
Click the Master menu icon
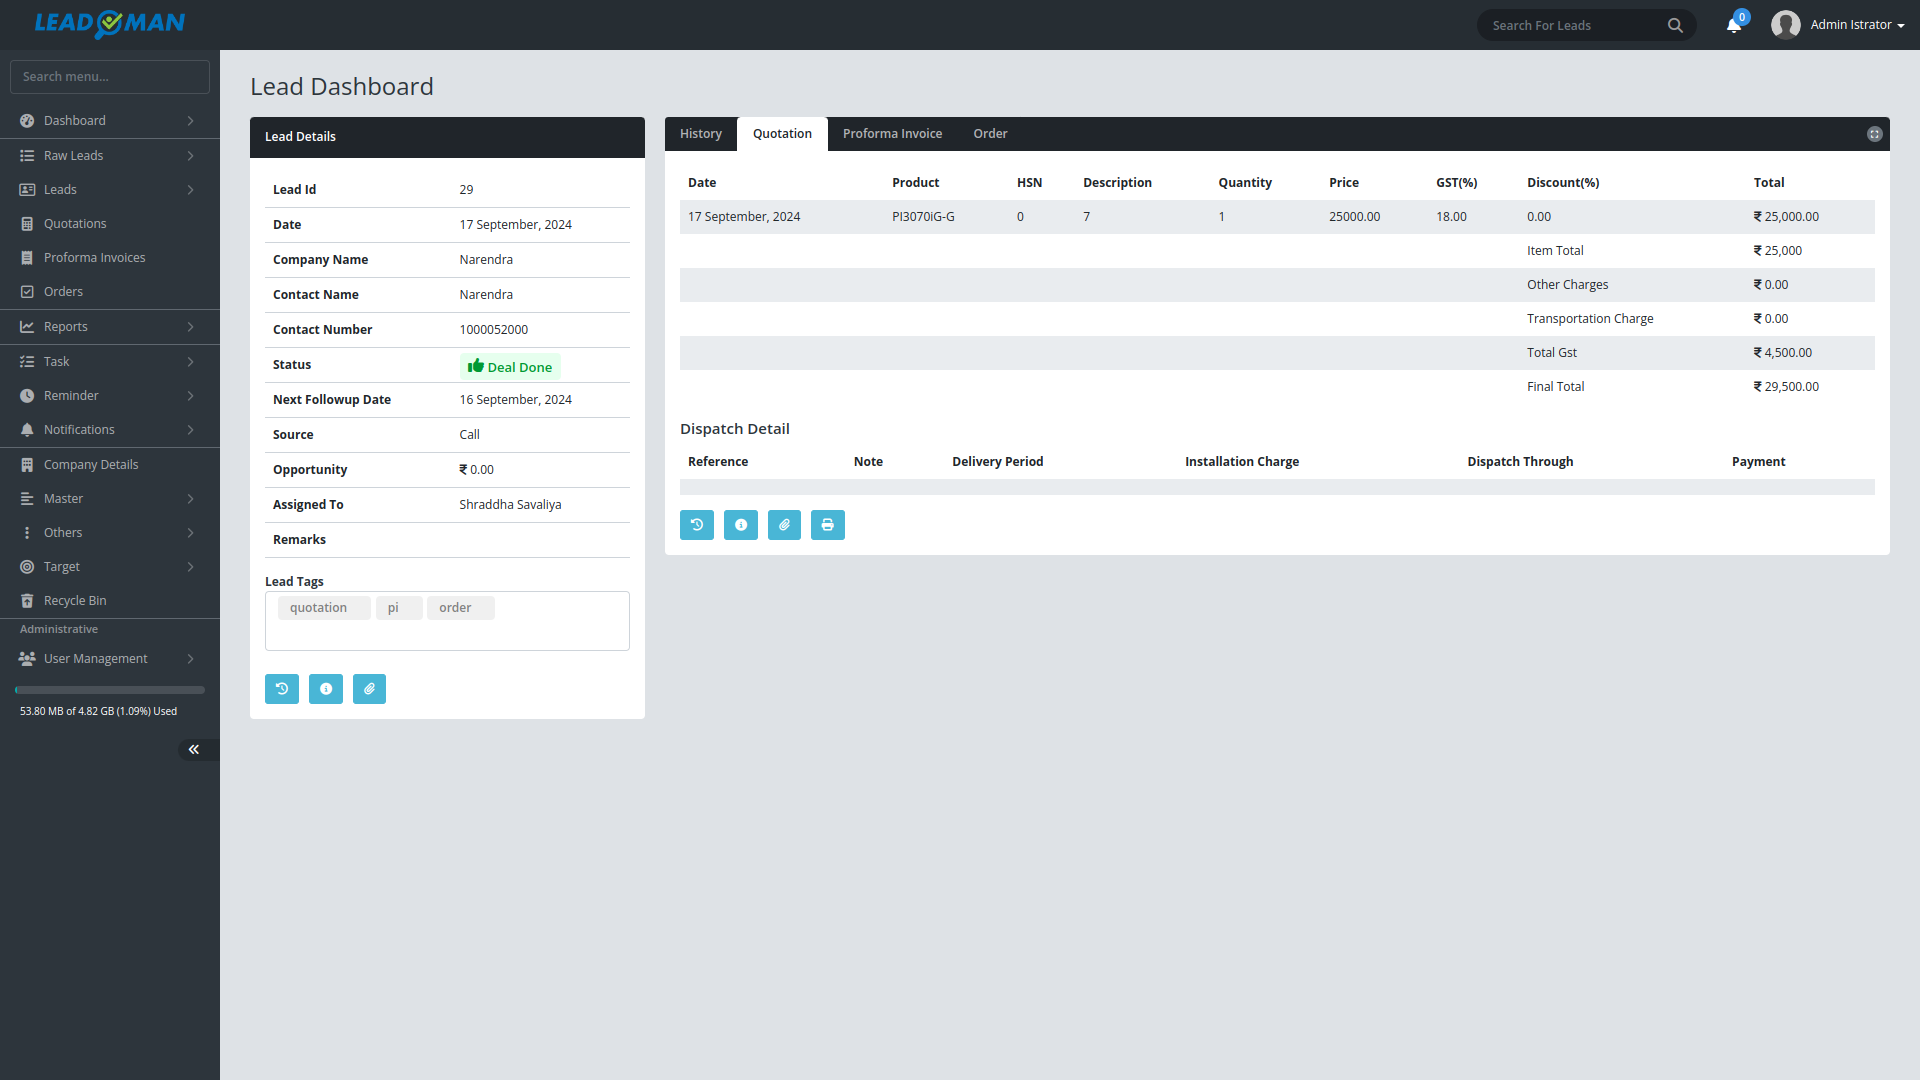tap(27, 499)
